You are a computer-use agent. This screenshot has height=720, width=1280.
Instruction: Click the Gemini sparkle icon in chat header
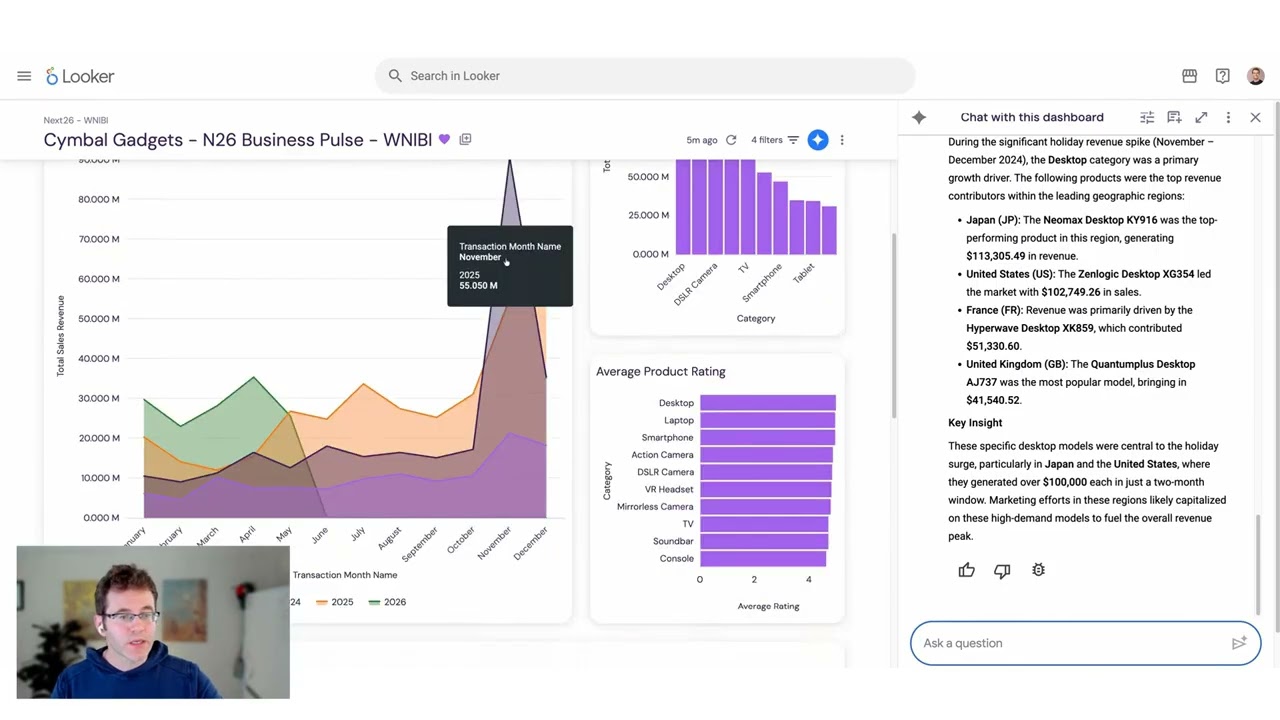pos(919,117)
